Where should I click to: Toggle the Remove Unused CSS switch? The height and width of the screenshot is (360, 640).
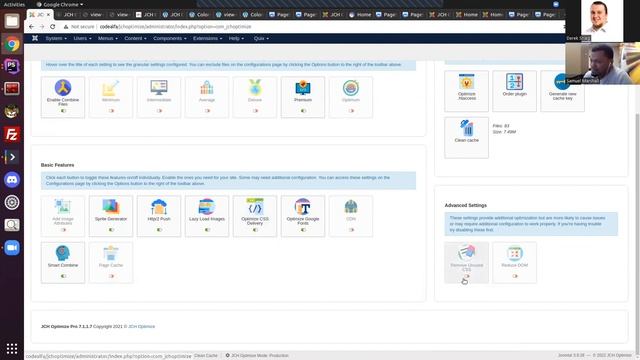coord(467,276)
